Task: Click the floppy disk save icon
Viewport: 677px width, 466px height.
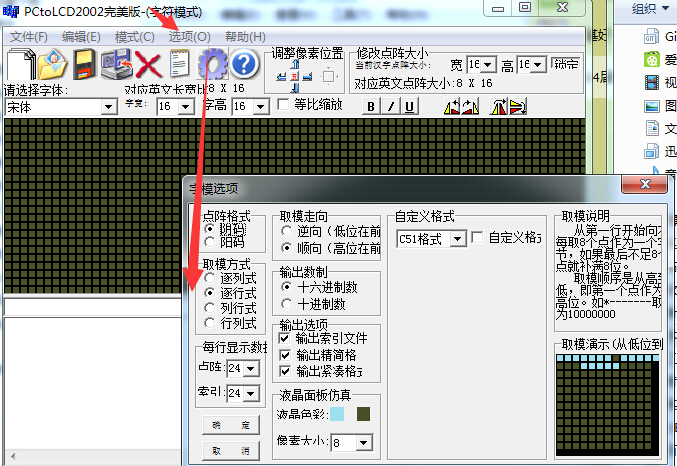Action: click(x=84, y=65)
